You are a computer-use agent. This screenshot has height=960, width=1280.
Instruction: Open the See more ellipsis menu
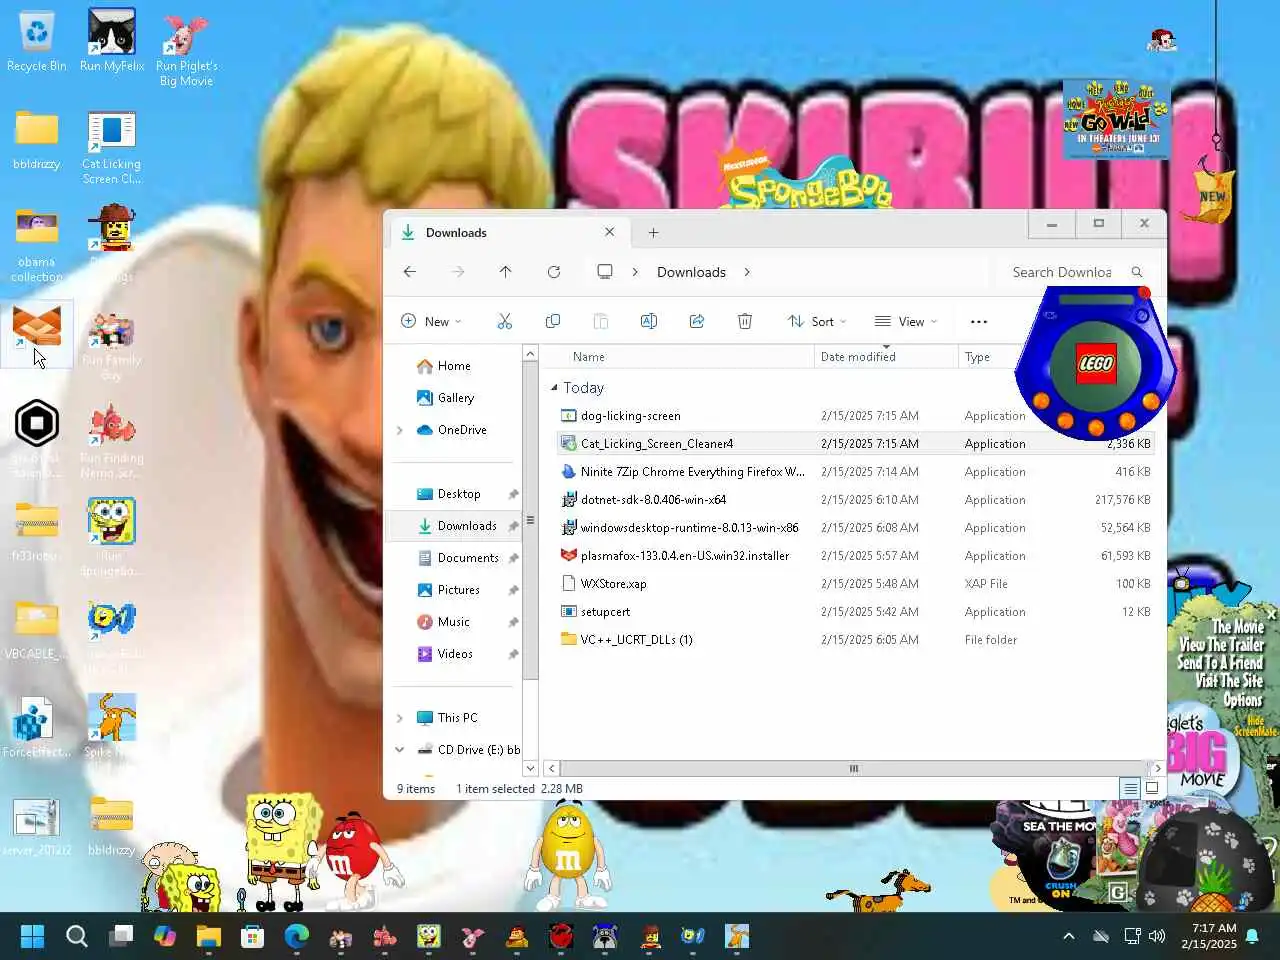(979, 321)
